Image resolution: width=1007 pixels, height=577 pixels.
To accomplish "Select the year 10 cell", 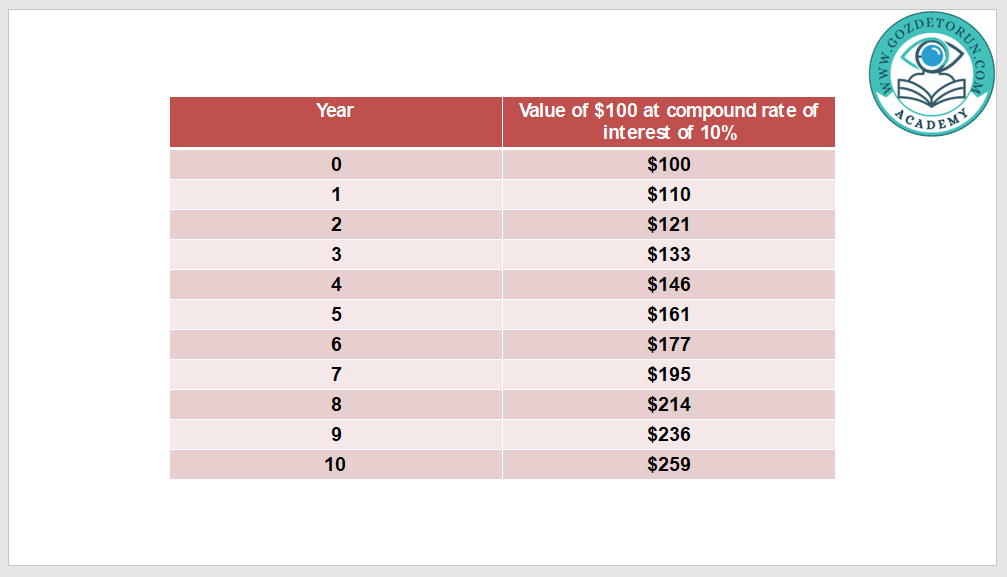I will pyautogui.click(x=335, y=464).
